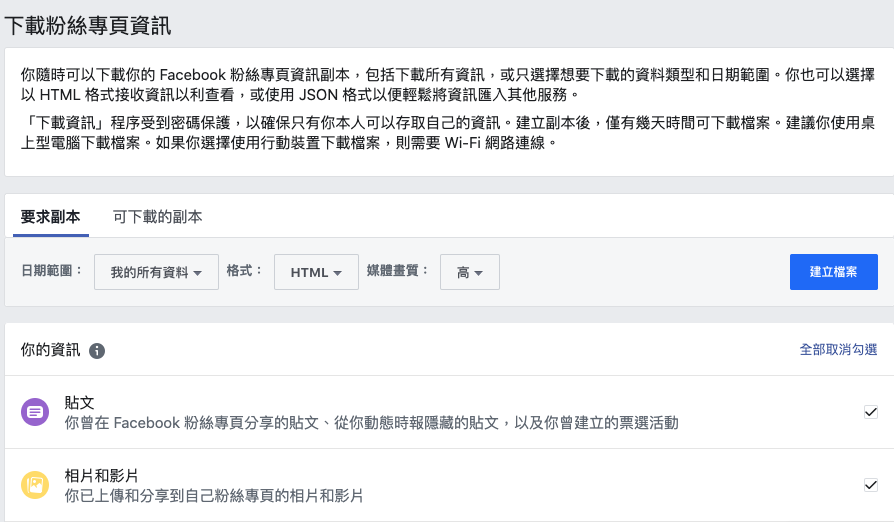The height and width of the screenshot is (522, 894).
Task: Click the 日期範圍 label
Action: click(51, 270)
